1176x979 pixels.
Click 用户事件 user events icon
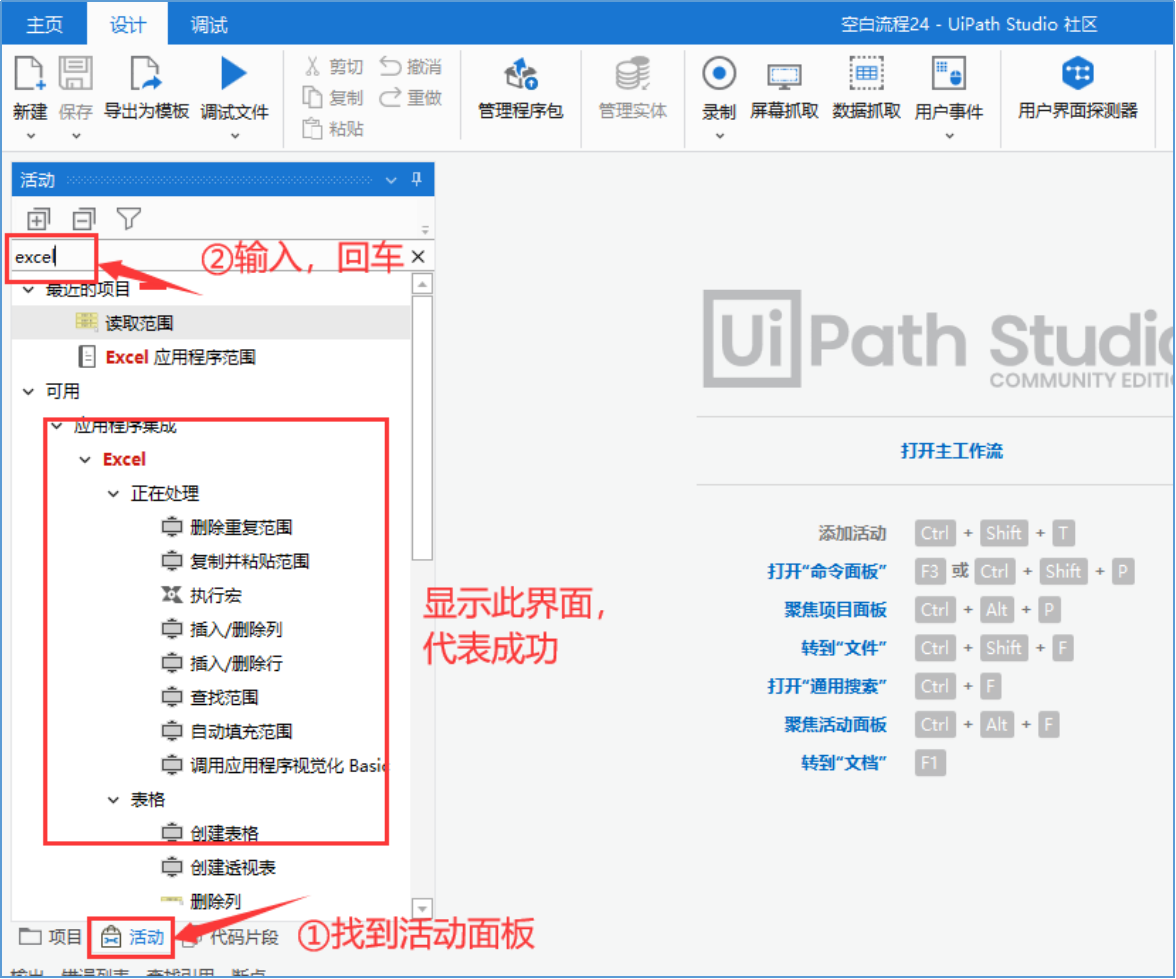pyautogui.click(x=949, y=74)
